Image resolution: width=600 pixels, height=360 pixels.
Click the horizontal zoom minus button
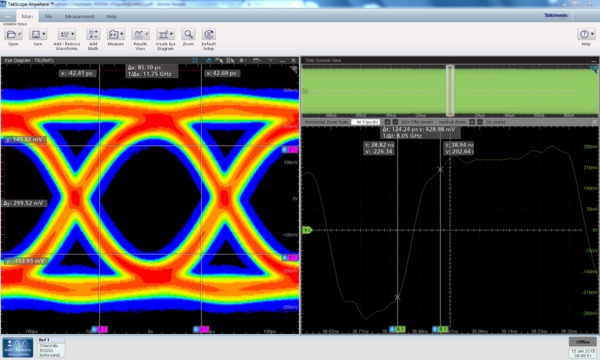click(x=395, y=122)
